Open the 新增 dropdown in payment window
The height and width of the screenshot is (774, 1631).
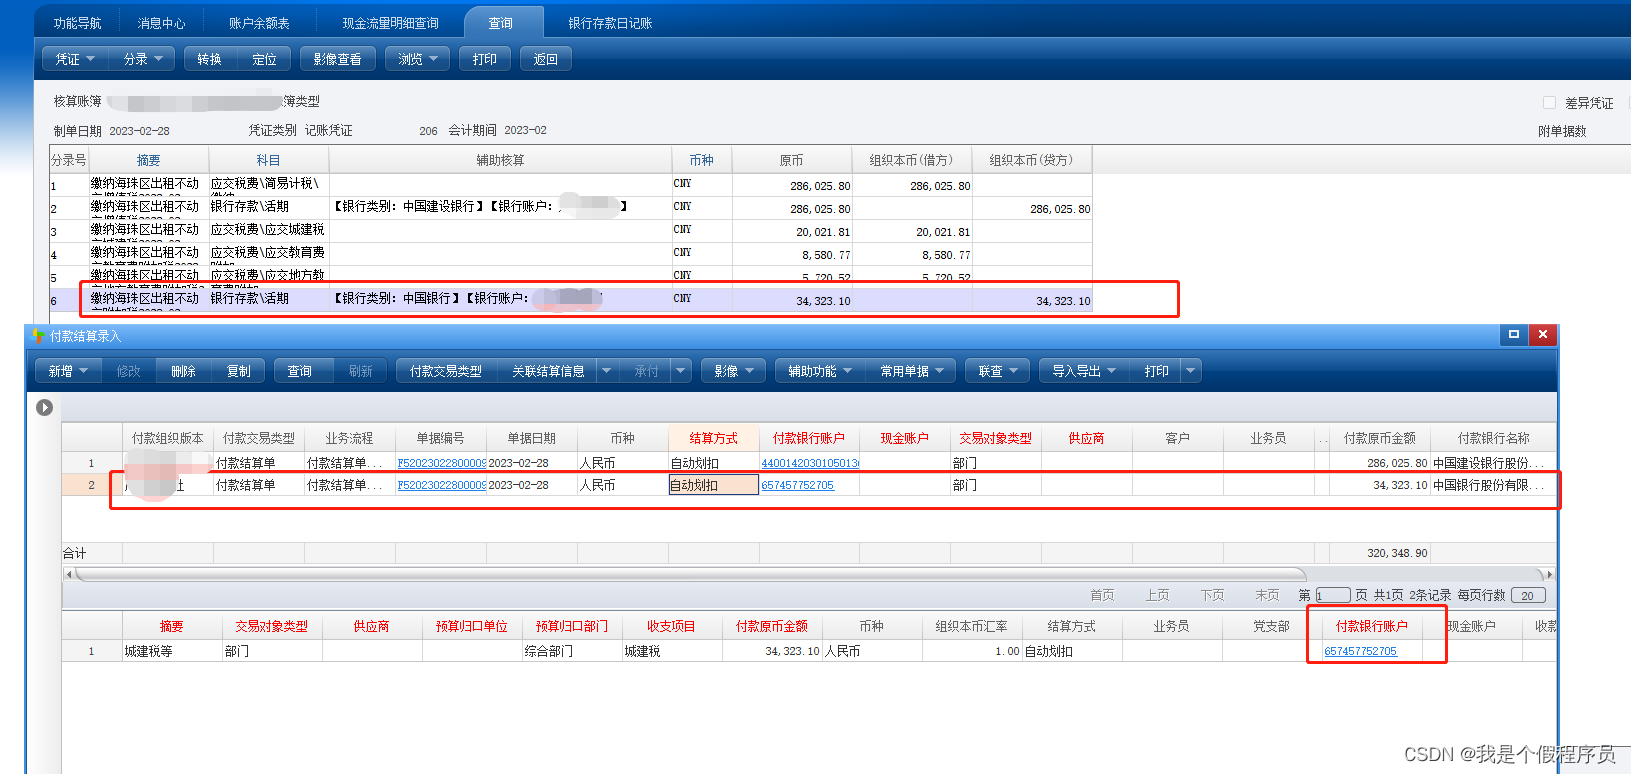[x=68, y=371]
